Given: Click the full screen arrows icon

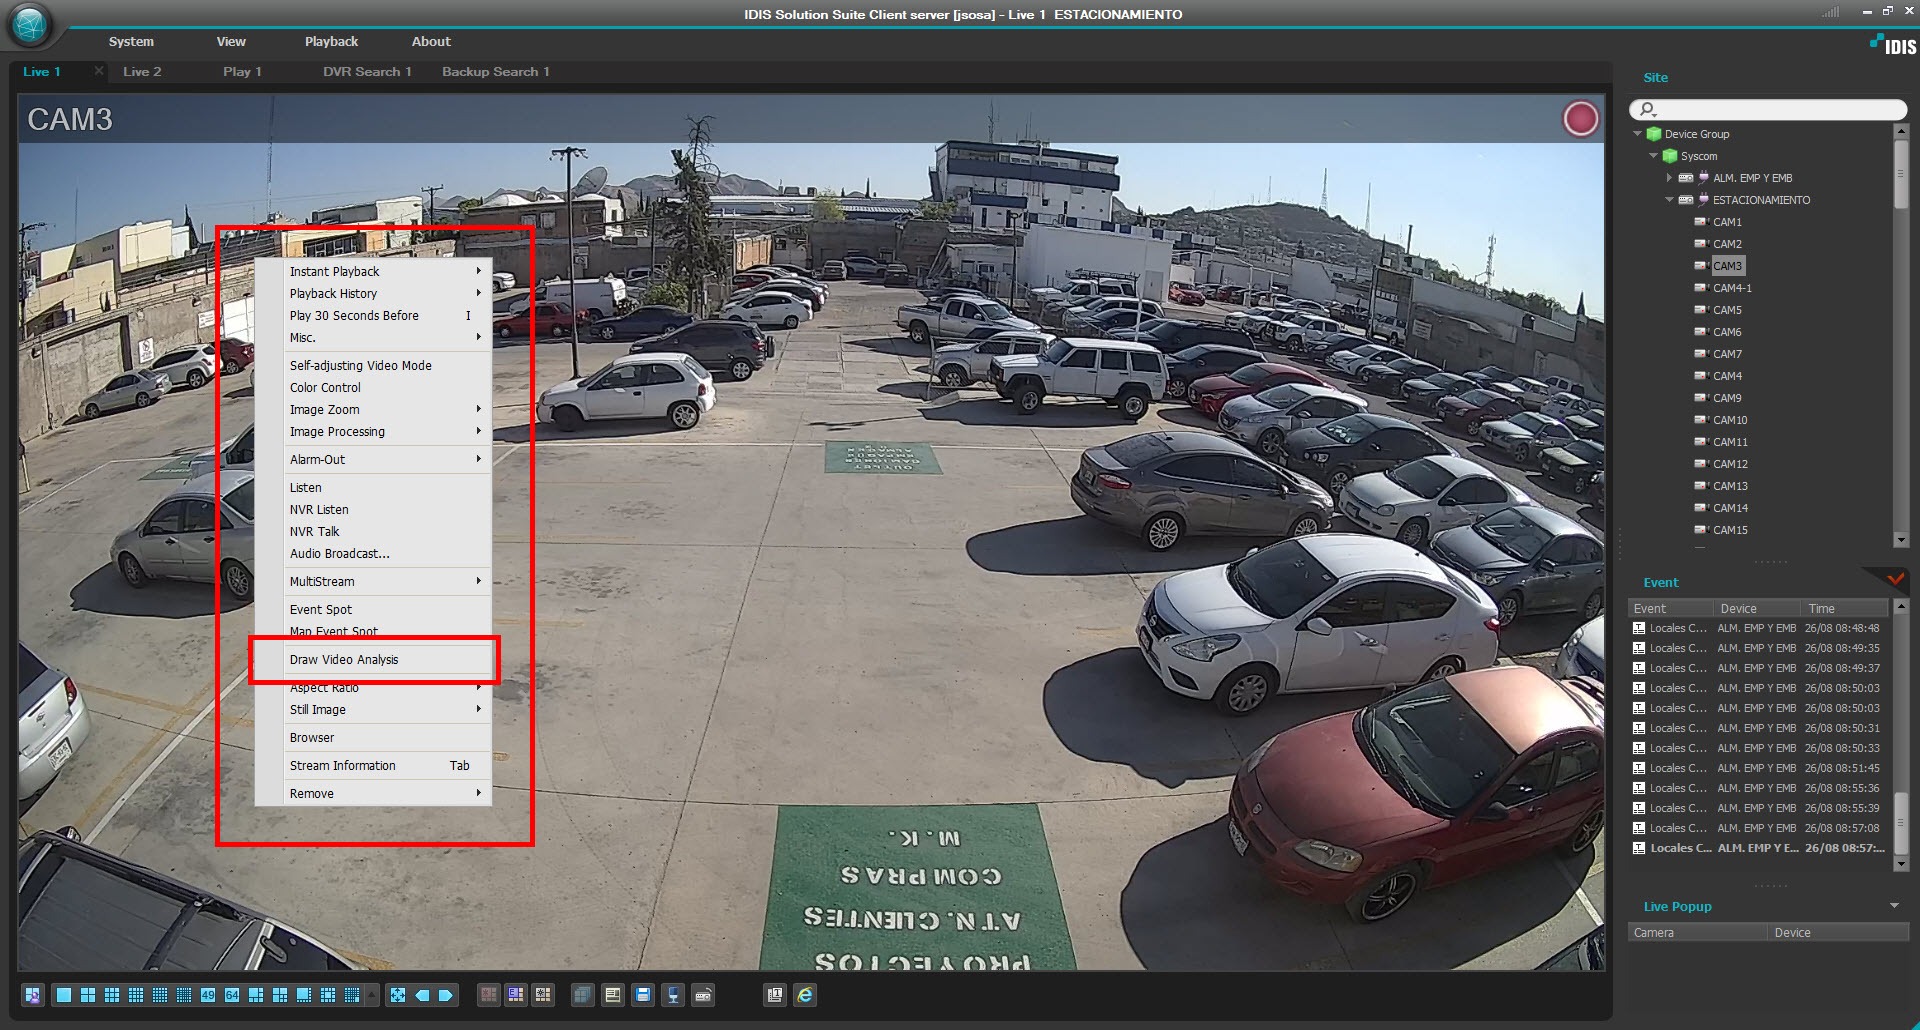Looking at the screenshot, I should coord(398,995).
